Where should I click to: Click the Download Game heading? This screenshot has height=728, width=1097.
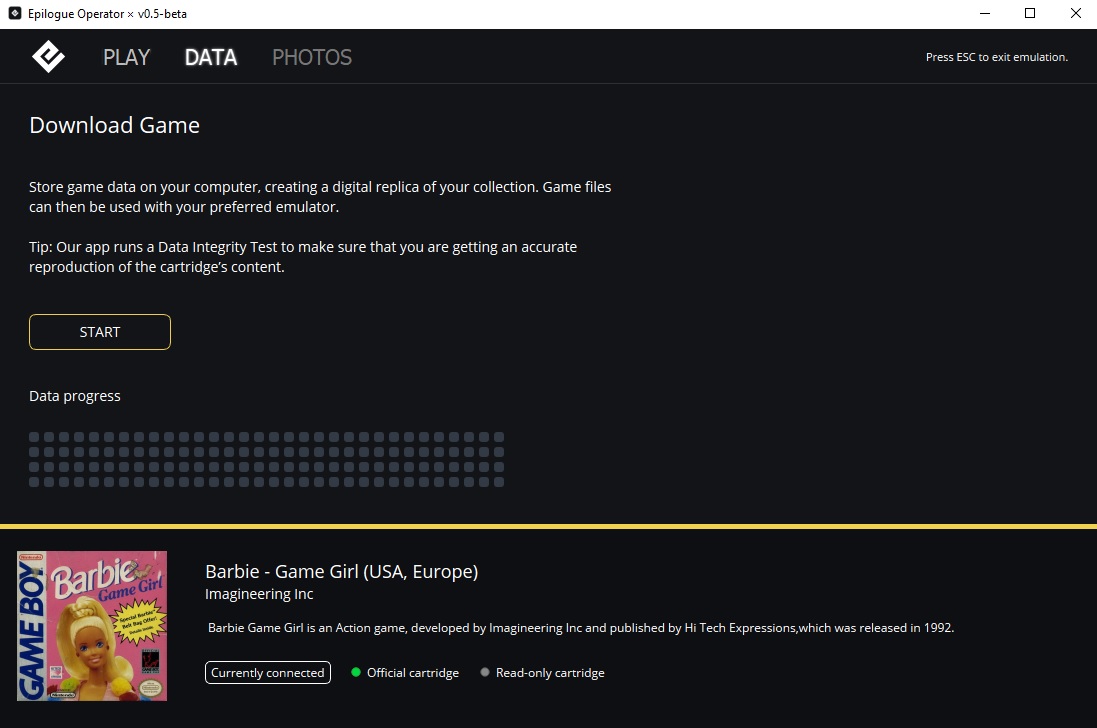click(114, 125)
